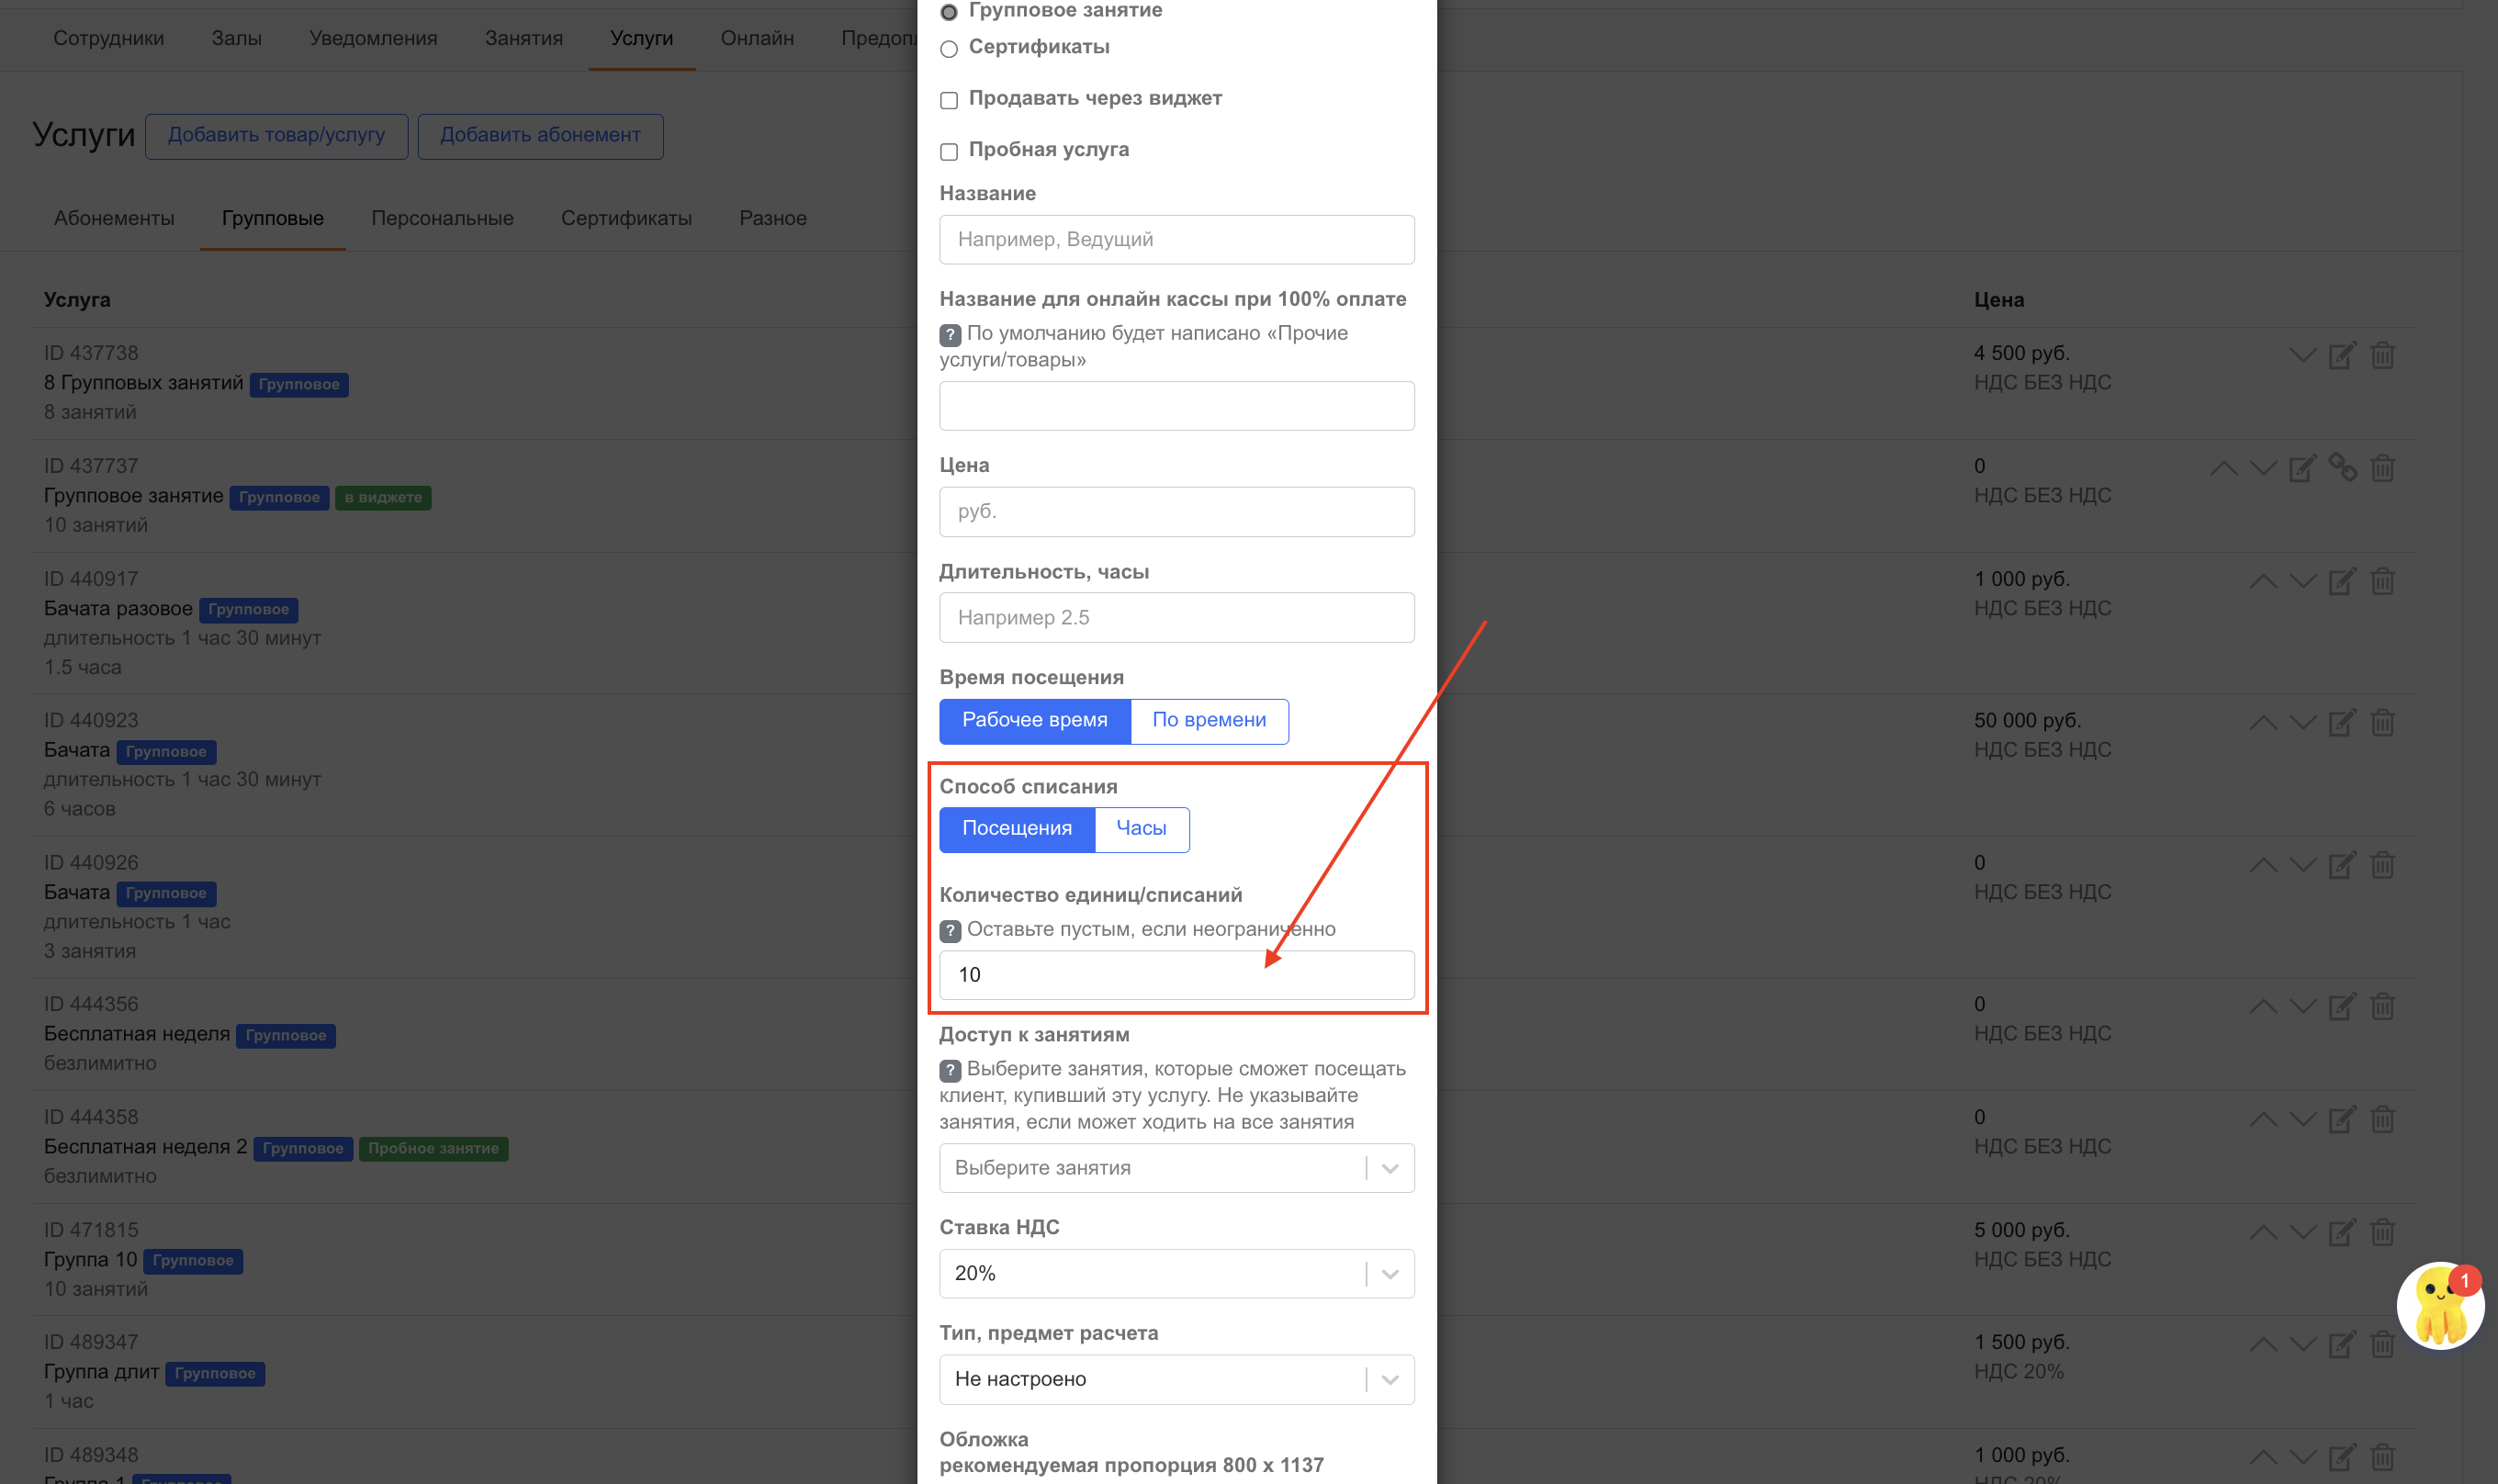This screenshot has width=2498, height=1484.
Task: Select Часы as способ списания
Action: 1141,829
